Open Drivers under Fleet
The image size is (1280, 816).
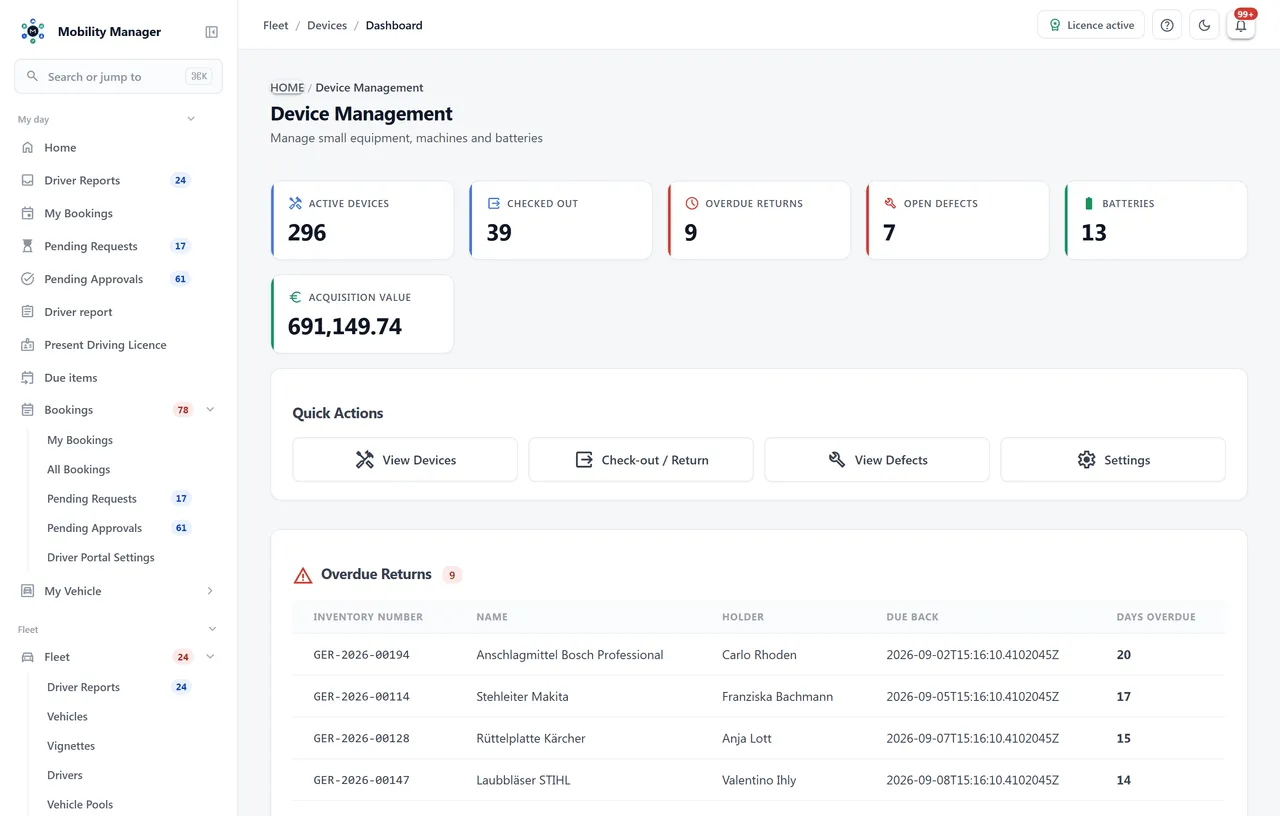pyautogui.click(x=65, y=775)
